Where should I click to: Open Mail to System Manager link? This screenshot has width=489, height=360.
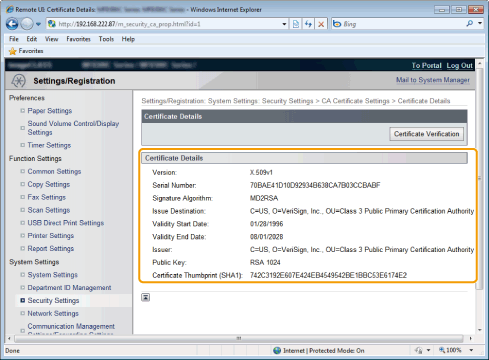pyautogui.click(x=433, y=80)
